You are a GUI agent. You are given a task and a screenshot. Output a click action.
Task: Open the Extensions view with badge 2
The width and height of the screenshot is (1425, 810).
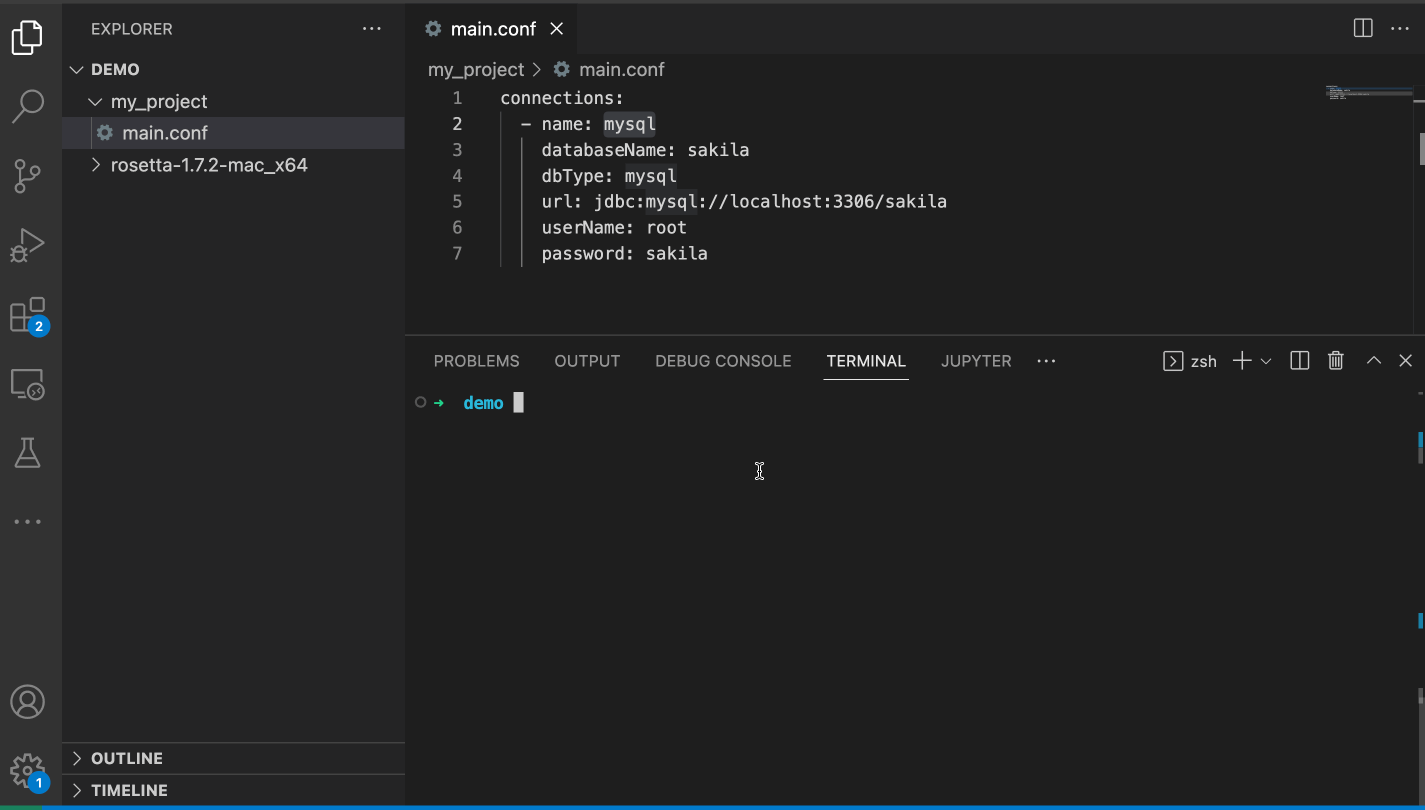point(27,315)
